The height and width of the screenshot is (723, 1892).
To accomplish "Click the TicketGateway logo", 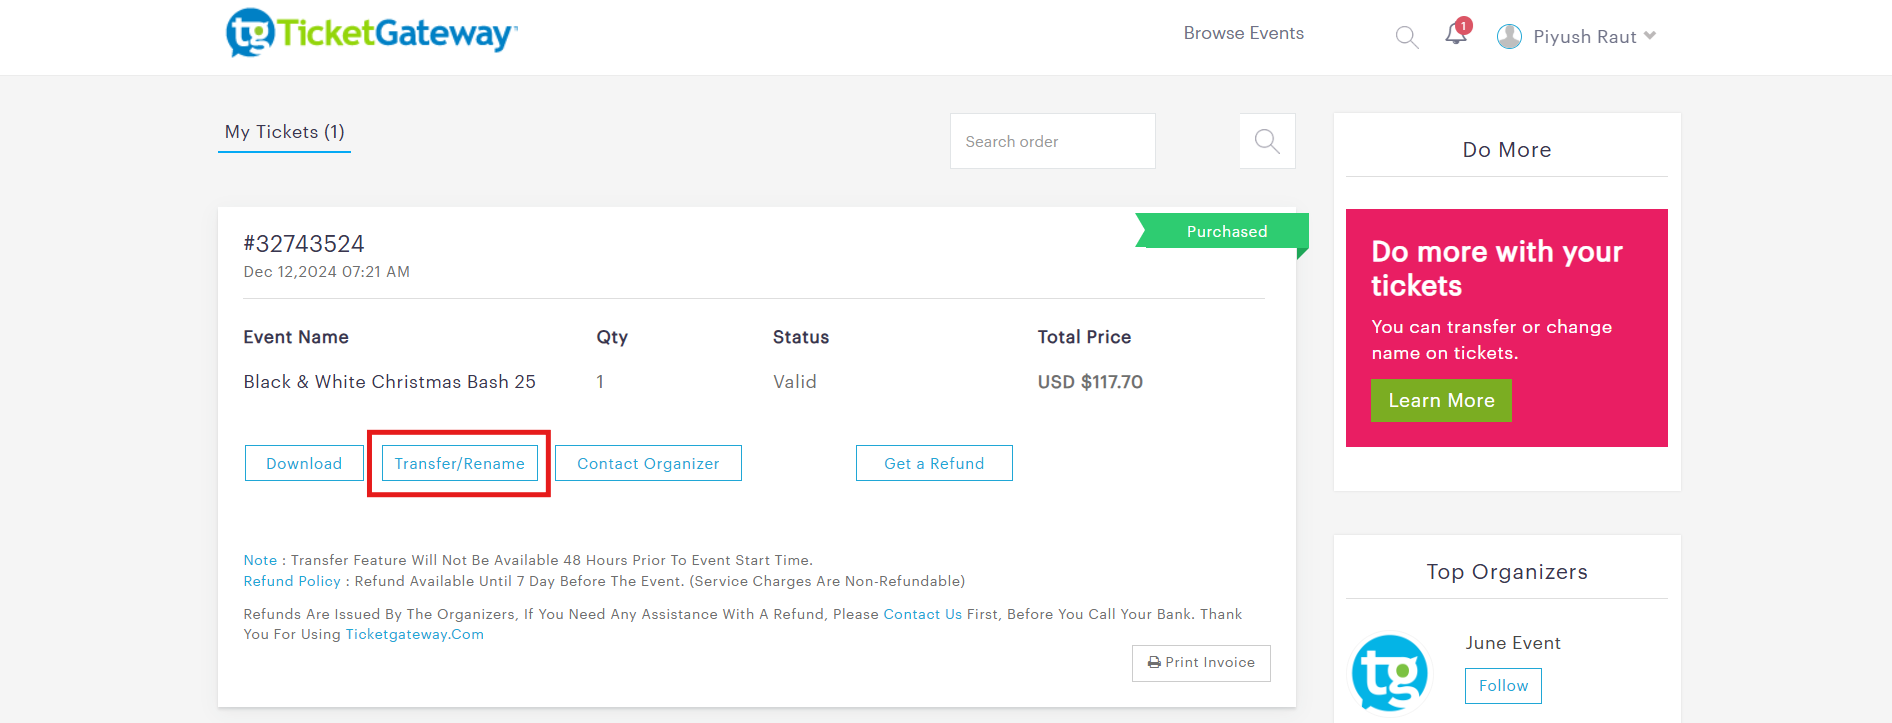I will click(x=371, y=33).
